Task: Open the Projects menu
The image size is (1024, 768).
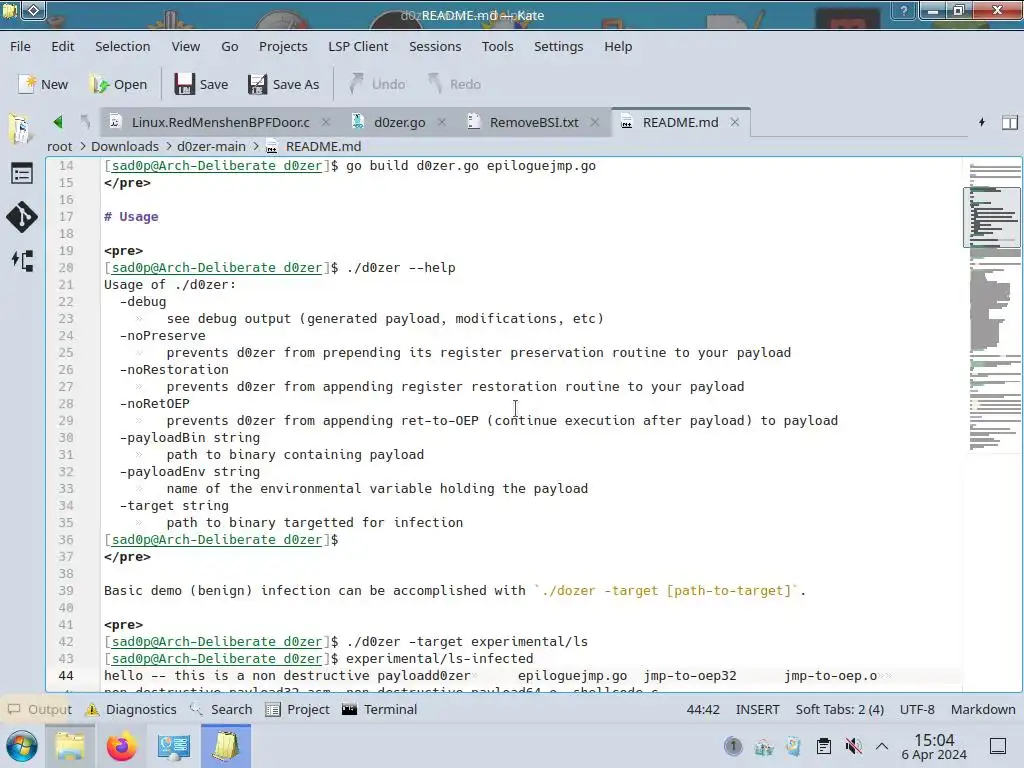Action: (283, 46)
